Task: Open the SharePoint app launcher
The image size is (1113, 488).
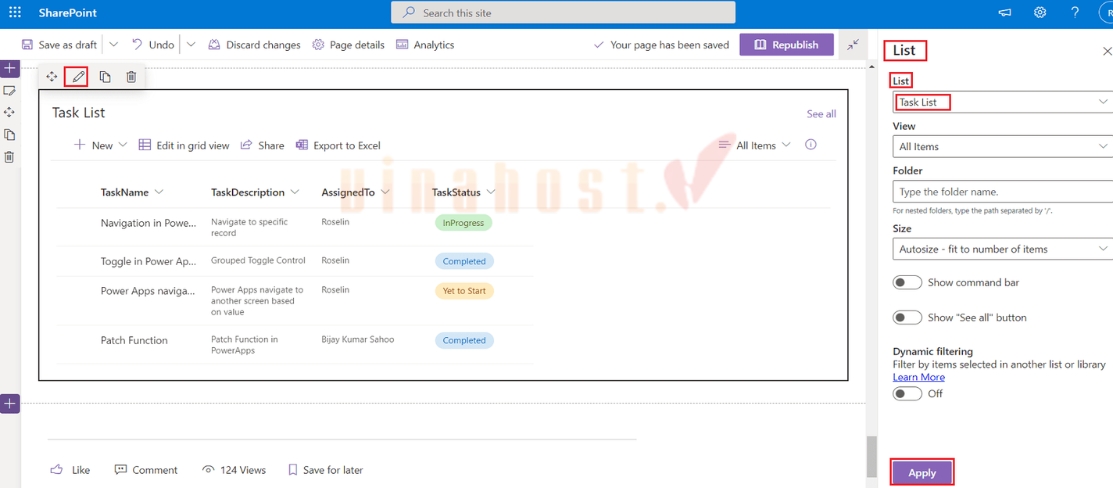Action: pos(15,12)
